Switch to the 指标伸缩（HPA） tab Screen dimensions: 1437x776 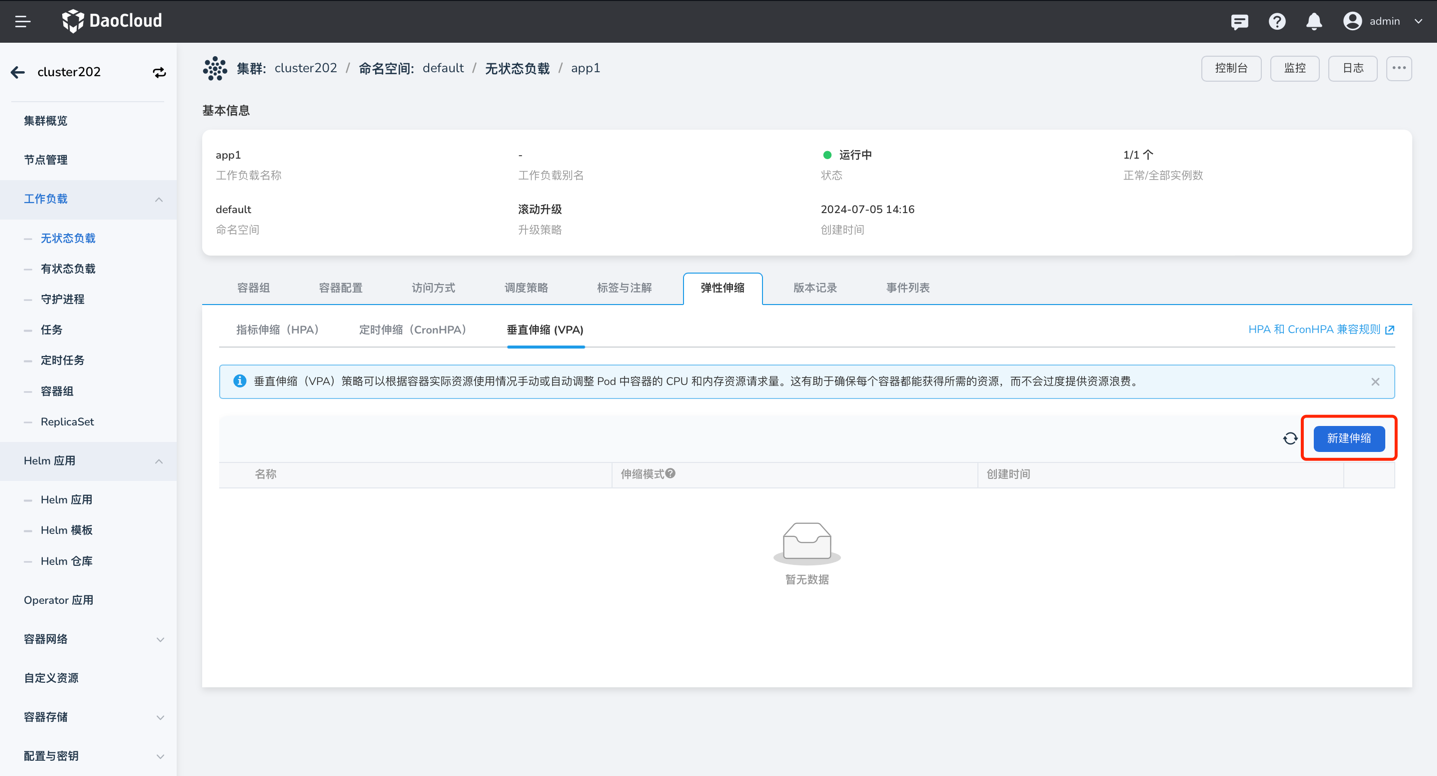pos(277,330)
